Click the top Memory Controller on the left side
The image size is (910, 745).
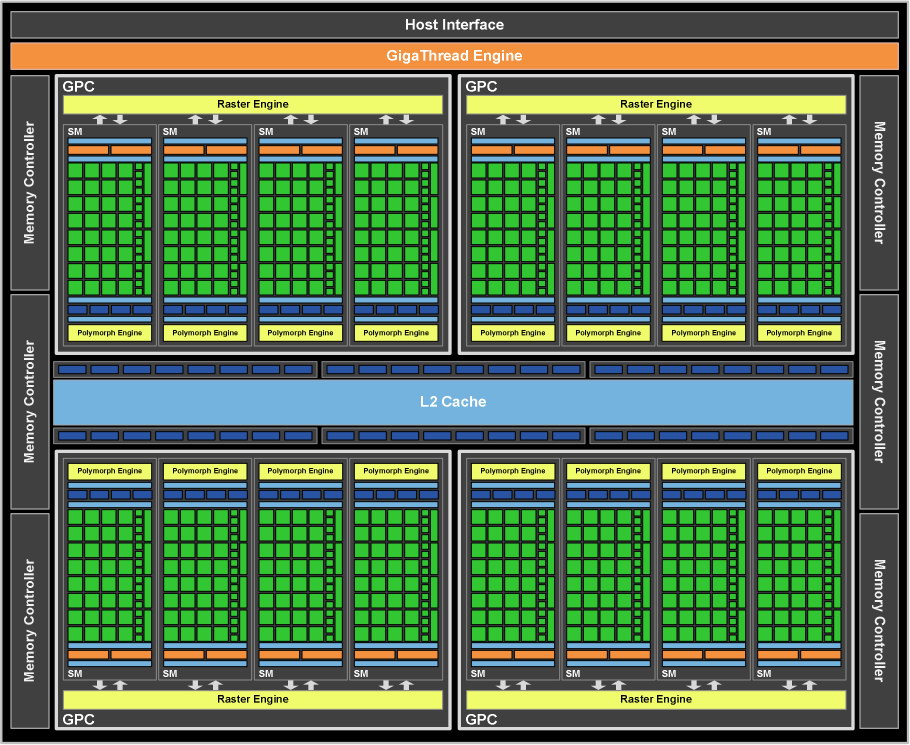click(30, 182)
